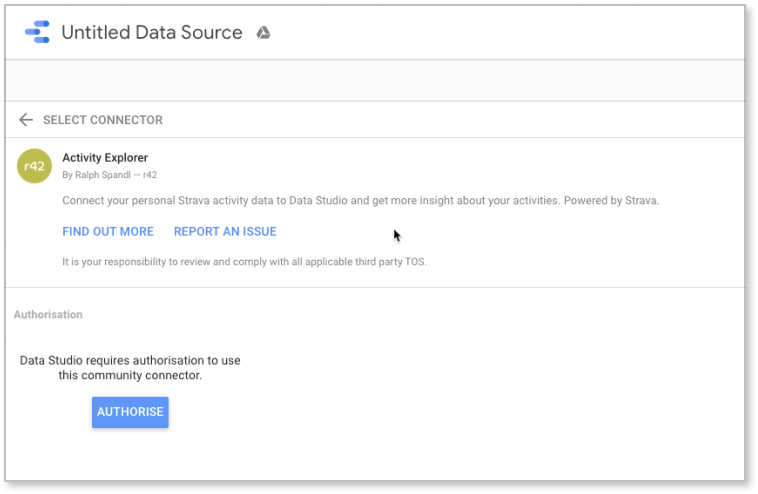Viewport: 758px width, 494px height.
Task: Rename the Untitled Data Source title
Action: [151, 33]
